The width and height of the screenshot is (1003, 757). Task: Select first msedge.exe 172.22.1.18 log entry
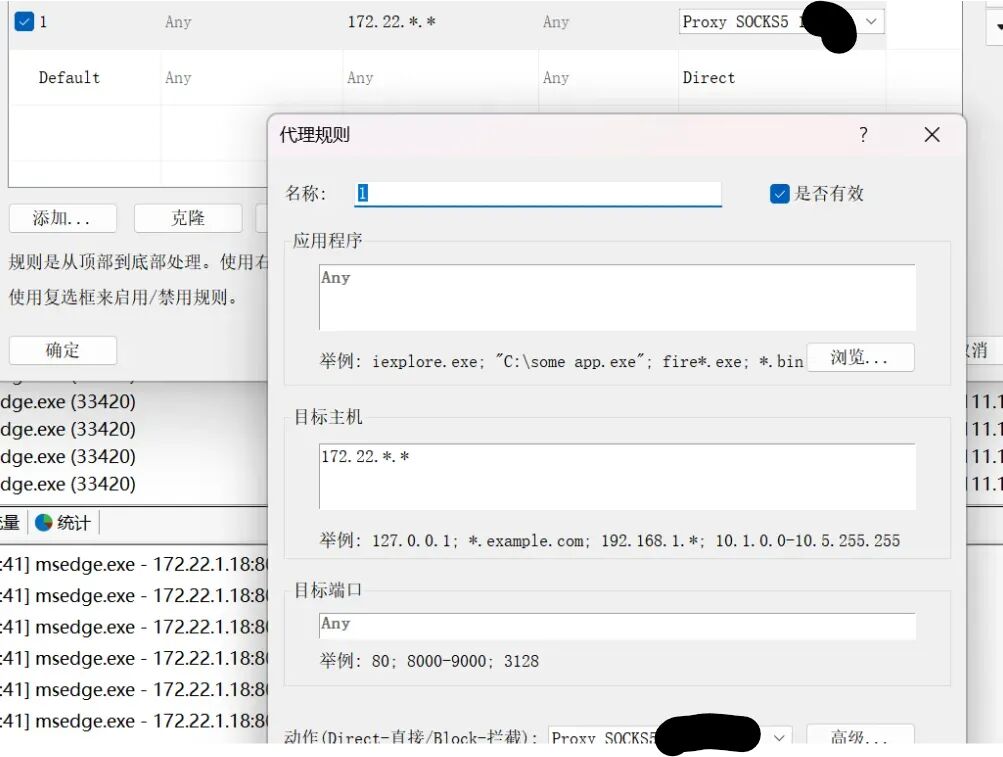pyautogui.click(x=134, y=564)
